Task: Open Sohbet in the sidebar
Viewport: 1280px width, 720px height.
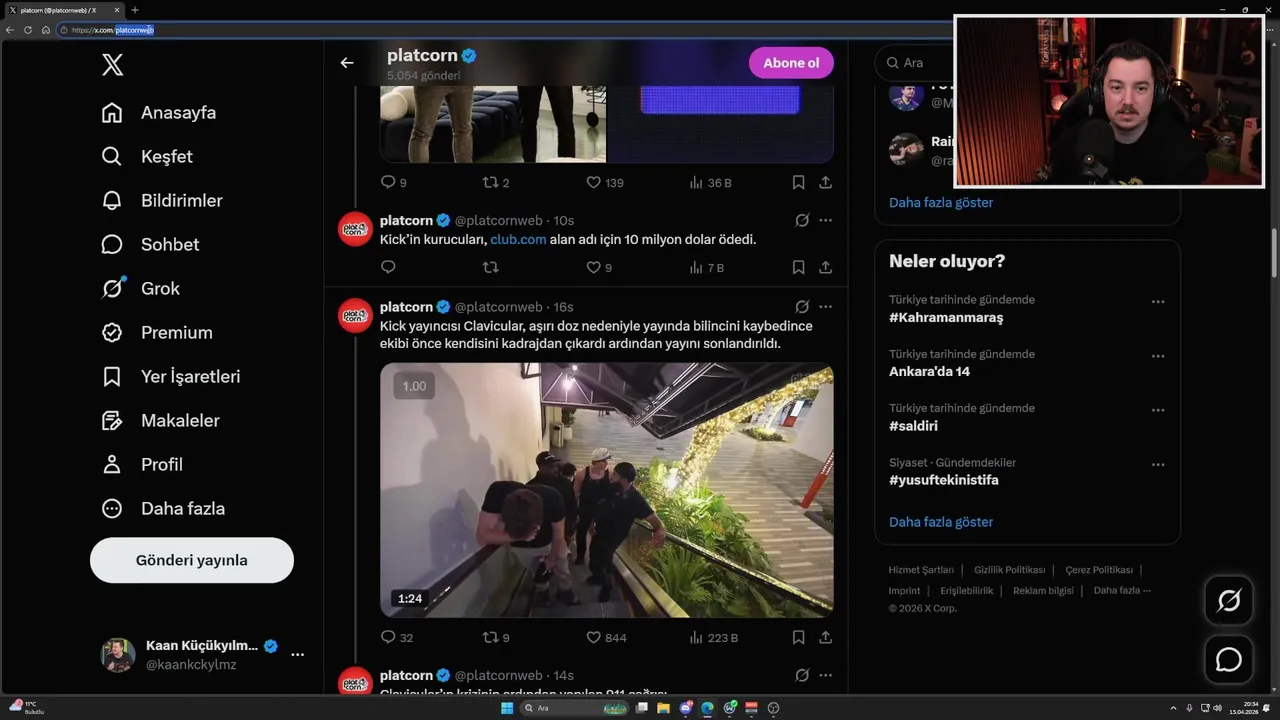Action: [x=151, y=245]
